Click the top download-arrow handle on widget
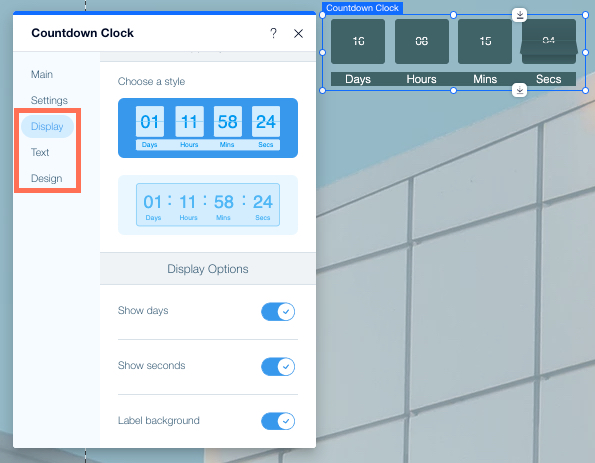The image size is (595, 463). (x=520, y=15)
